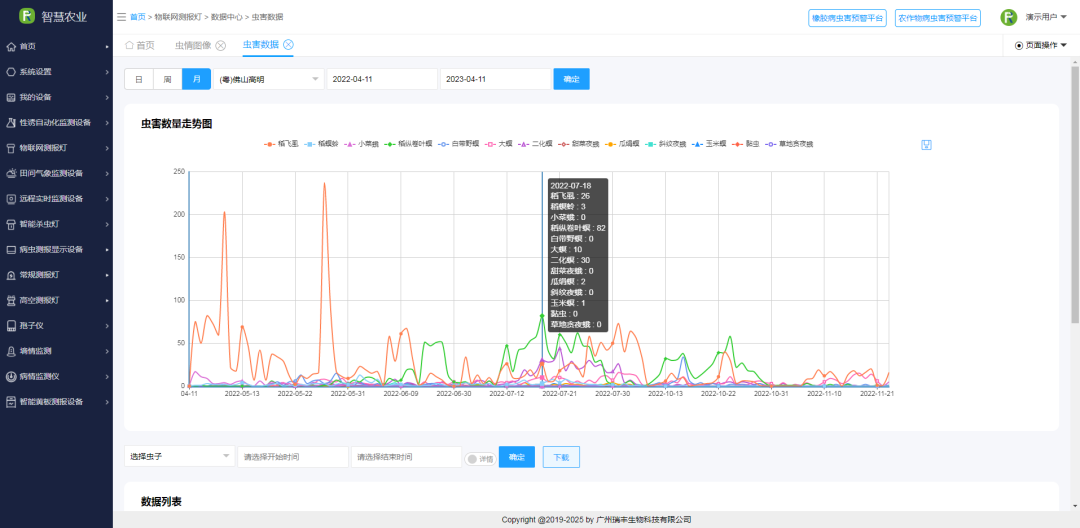Click 确定 button next to 下载
The width and height of the screenshot is (1080, 528).
pos(517,457)
